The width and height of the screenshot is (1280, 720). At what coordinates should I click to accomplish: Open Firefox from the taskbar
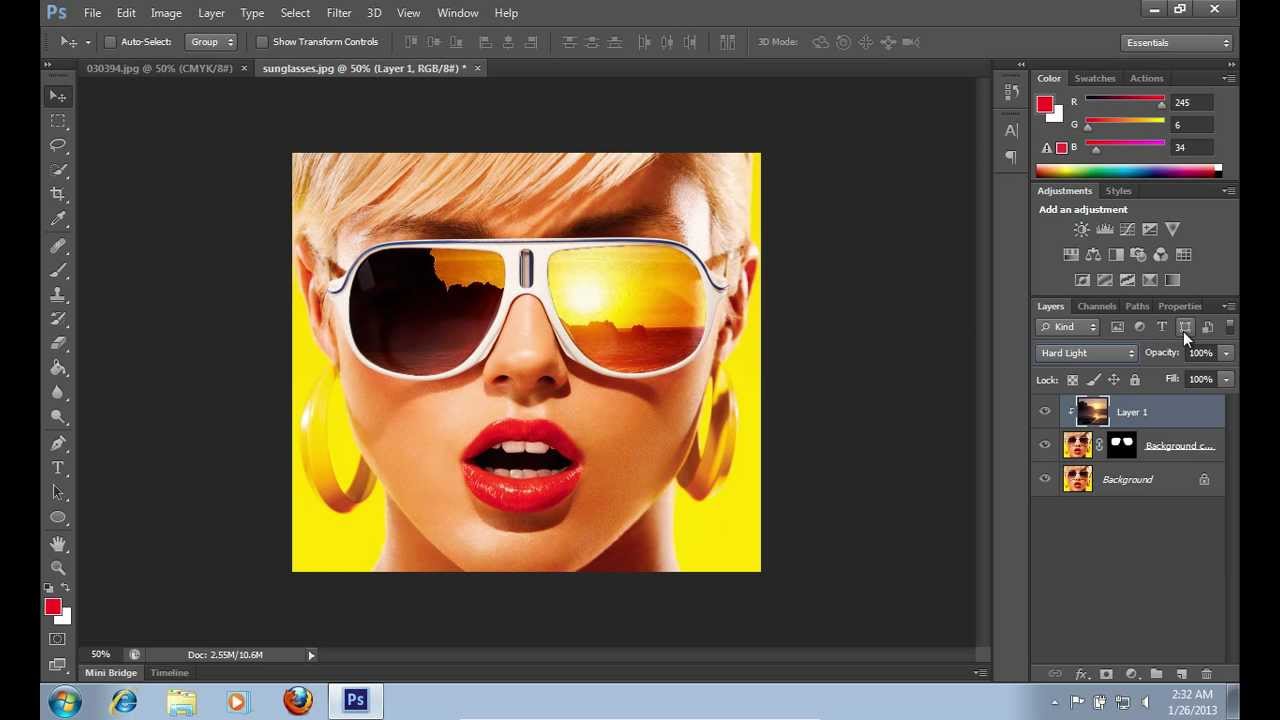[x=297, y=701]
